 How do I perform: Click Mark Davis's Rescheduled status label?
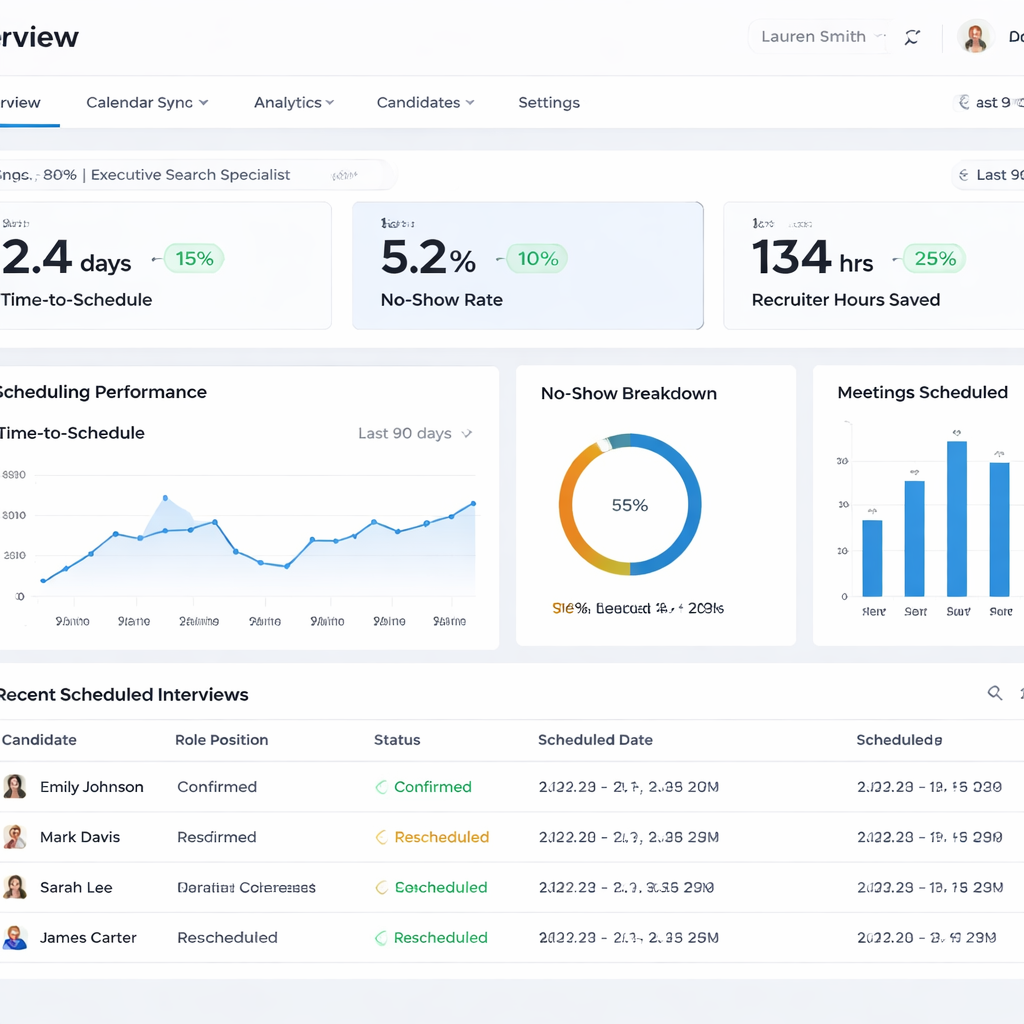(x=441, y=837)
